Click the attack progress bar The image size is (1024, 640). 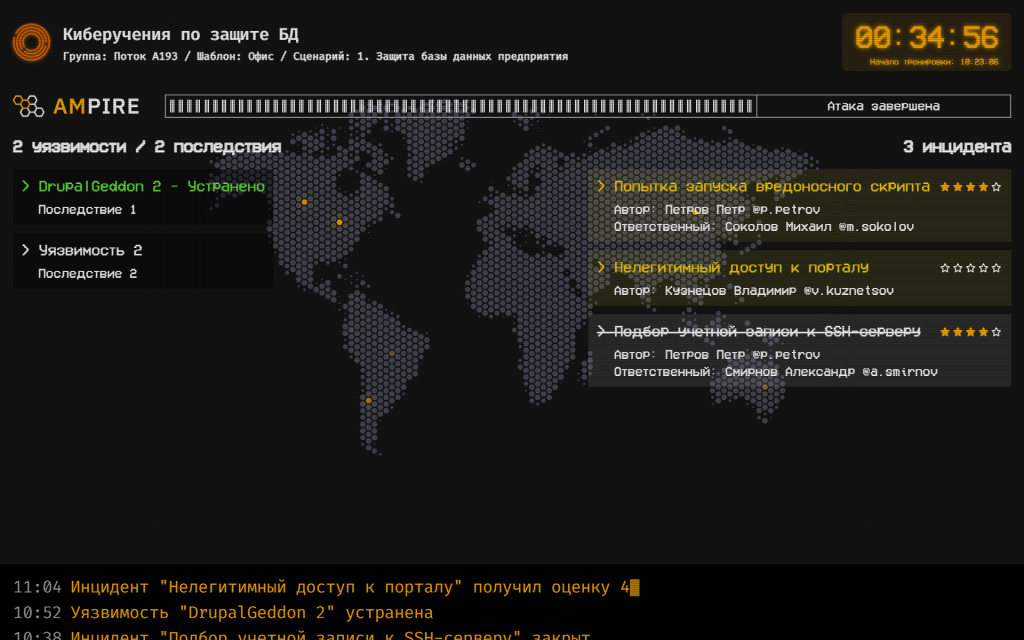pyautogui.click(x=460, y=106)
